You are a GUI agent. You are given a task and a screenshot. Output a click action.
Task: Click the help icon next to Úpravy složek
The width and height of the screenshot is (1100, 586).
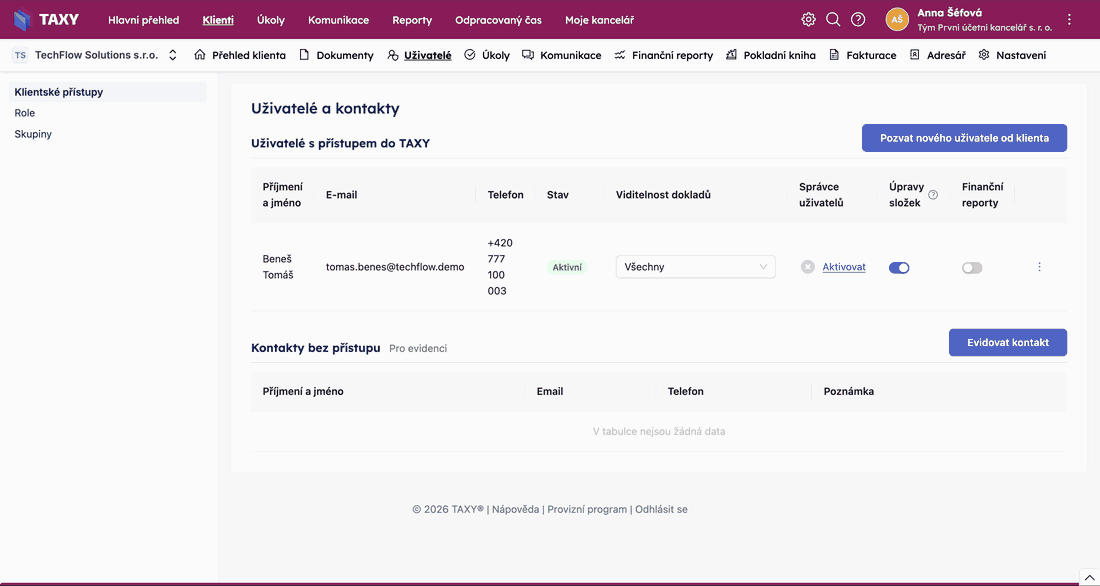(933, 195)
